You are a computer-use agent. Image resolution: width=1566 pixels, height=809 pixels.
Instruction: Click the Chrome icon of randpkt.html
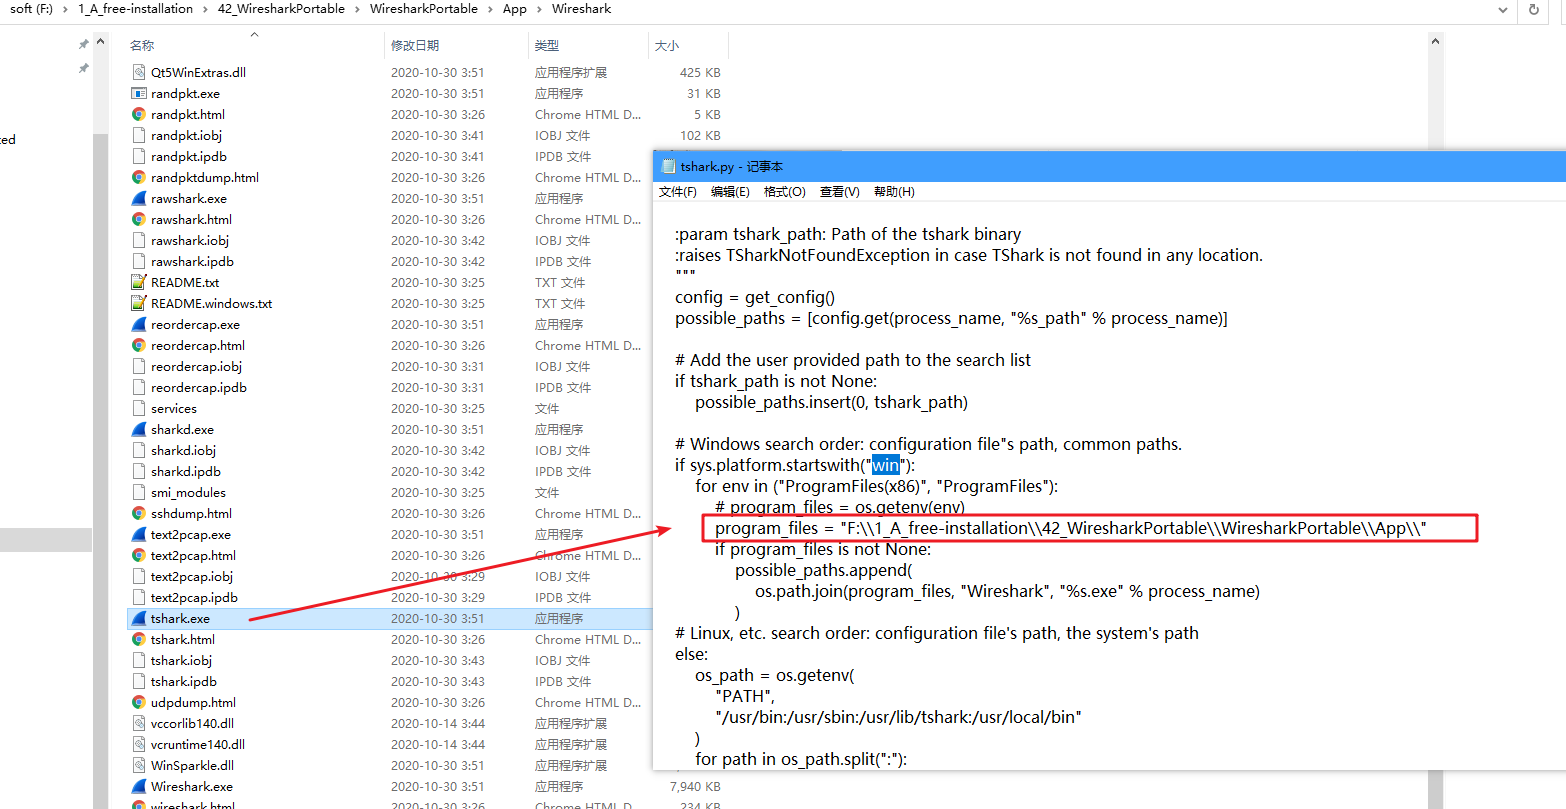(x=139, y=114)
